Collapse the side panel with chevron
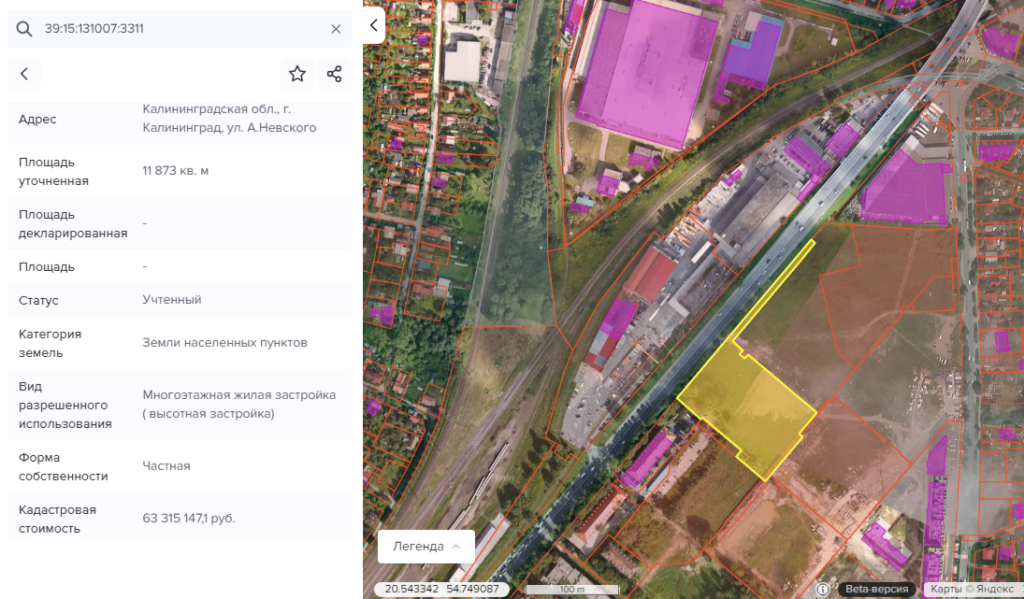Screen dimensions: 1024x599 point(374,25)
